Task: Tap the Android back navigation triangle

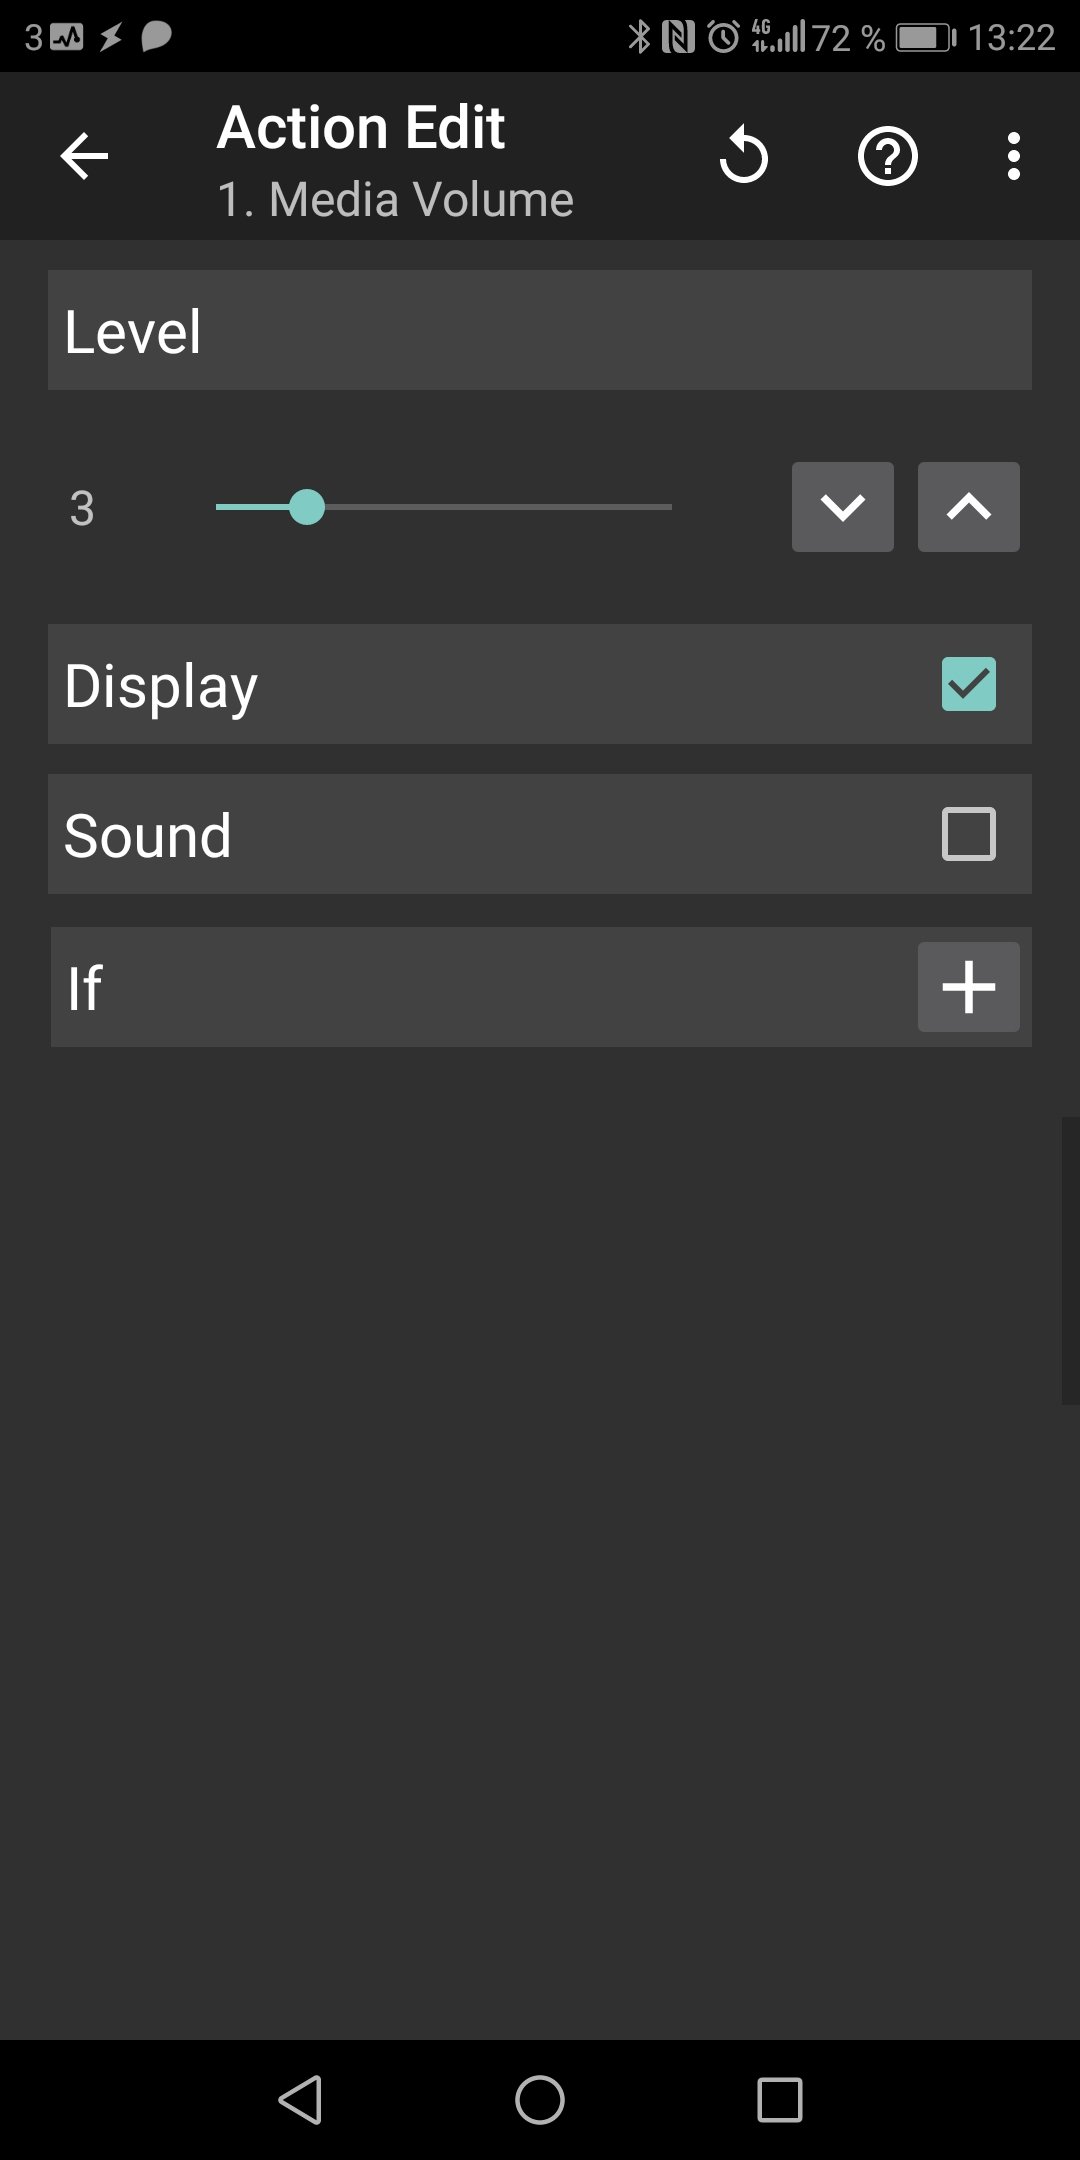Action: 300,2099
